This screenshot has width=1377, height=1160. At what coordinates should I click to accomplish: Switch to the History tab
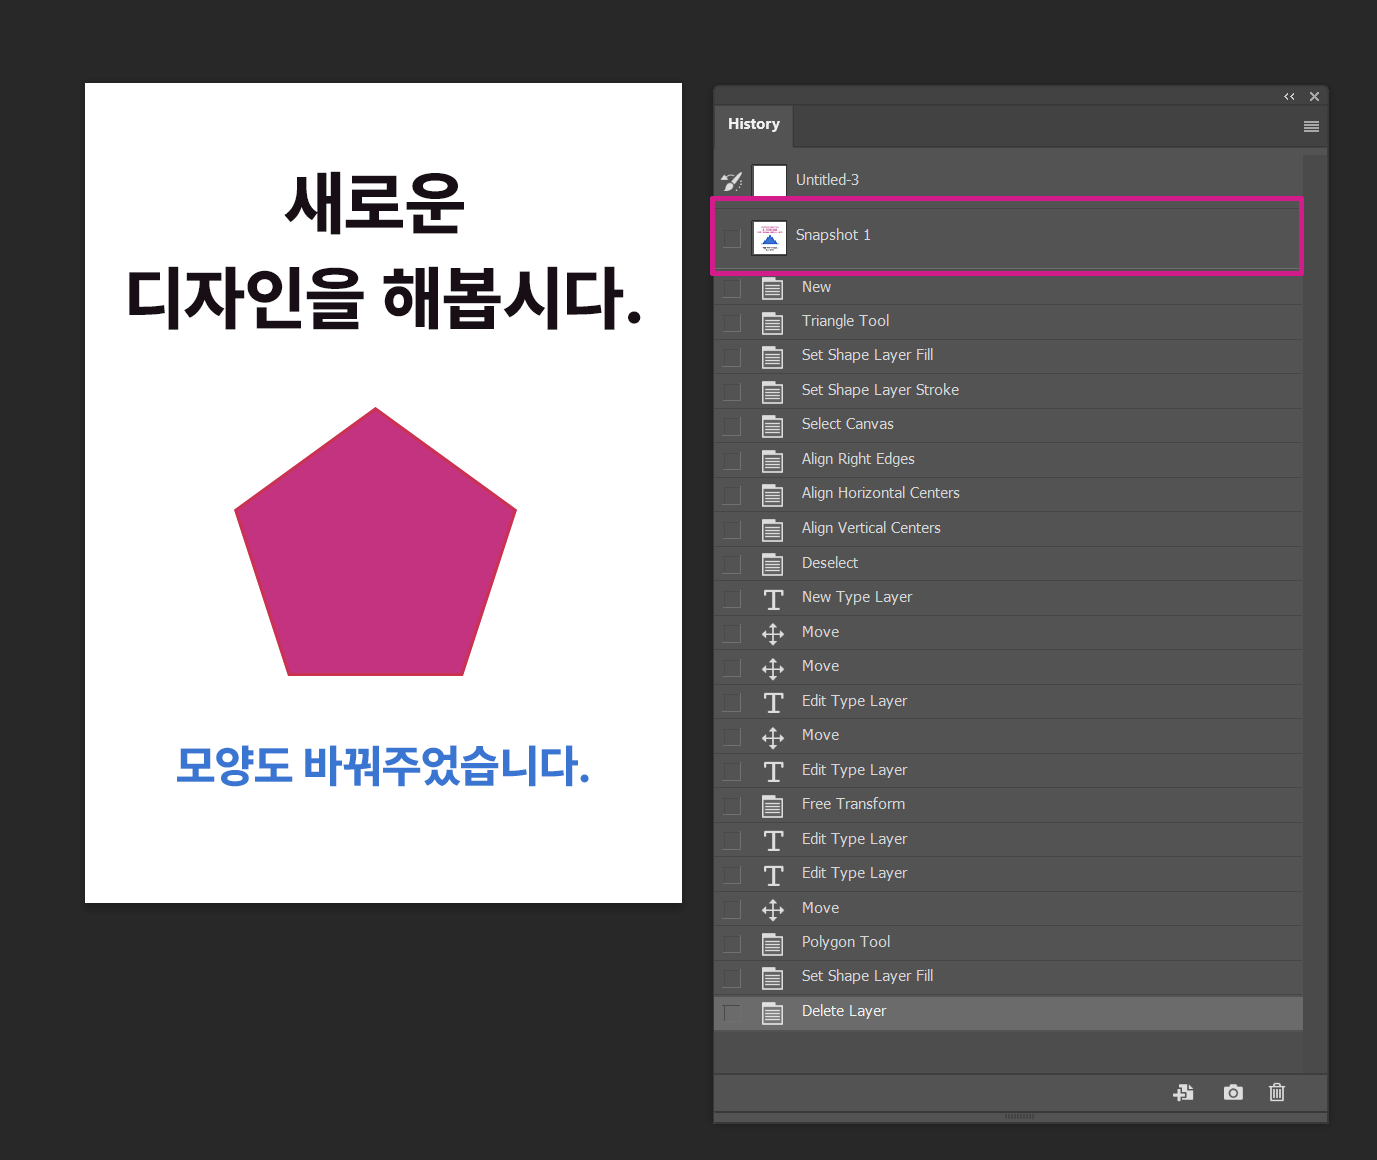click(753, 125)
